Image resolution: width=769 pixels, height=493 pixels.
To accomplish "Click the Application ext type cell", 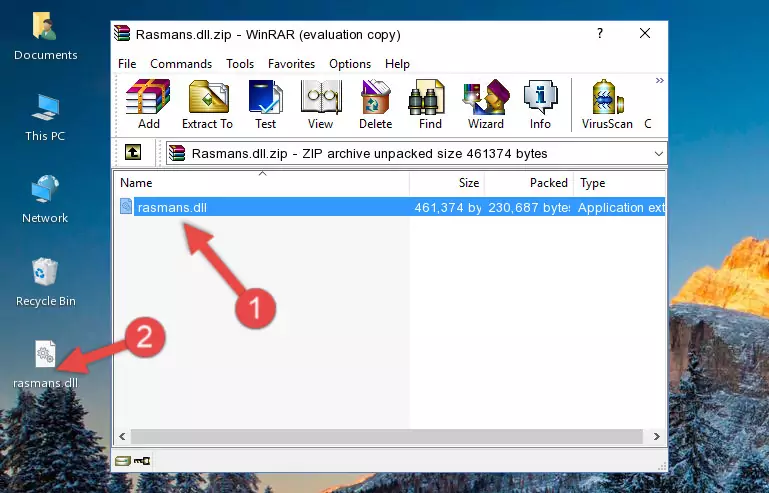I will [x=621, y=208].
